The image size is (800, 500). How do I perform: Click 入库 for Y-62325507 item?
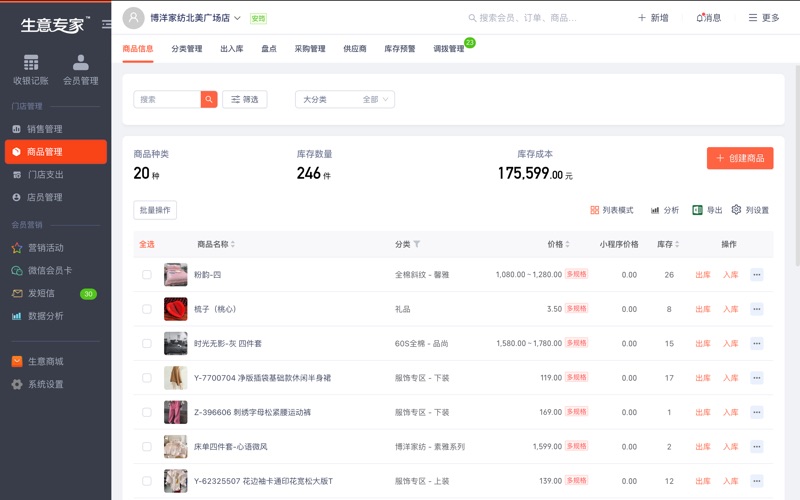point(731,481)
